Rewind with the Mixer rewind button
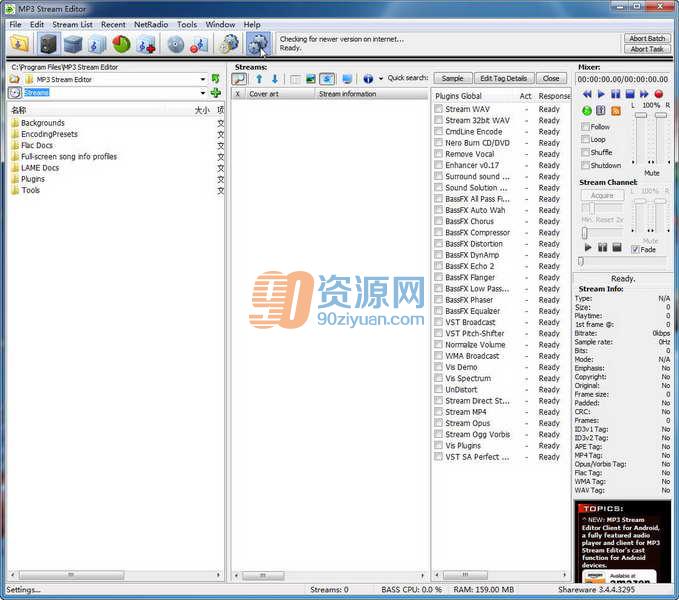The height and width of the screenshot is (600, 679). (587, 94)
